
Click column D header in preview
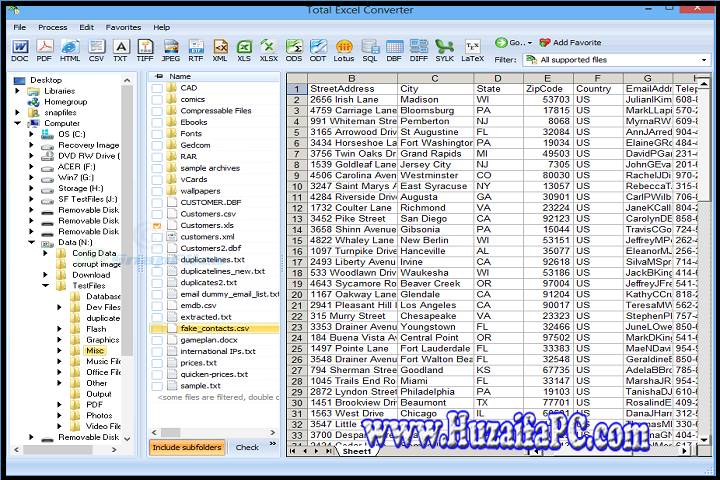pos(498,78)
